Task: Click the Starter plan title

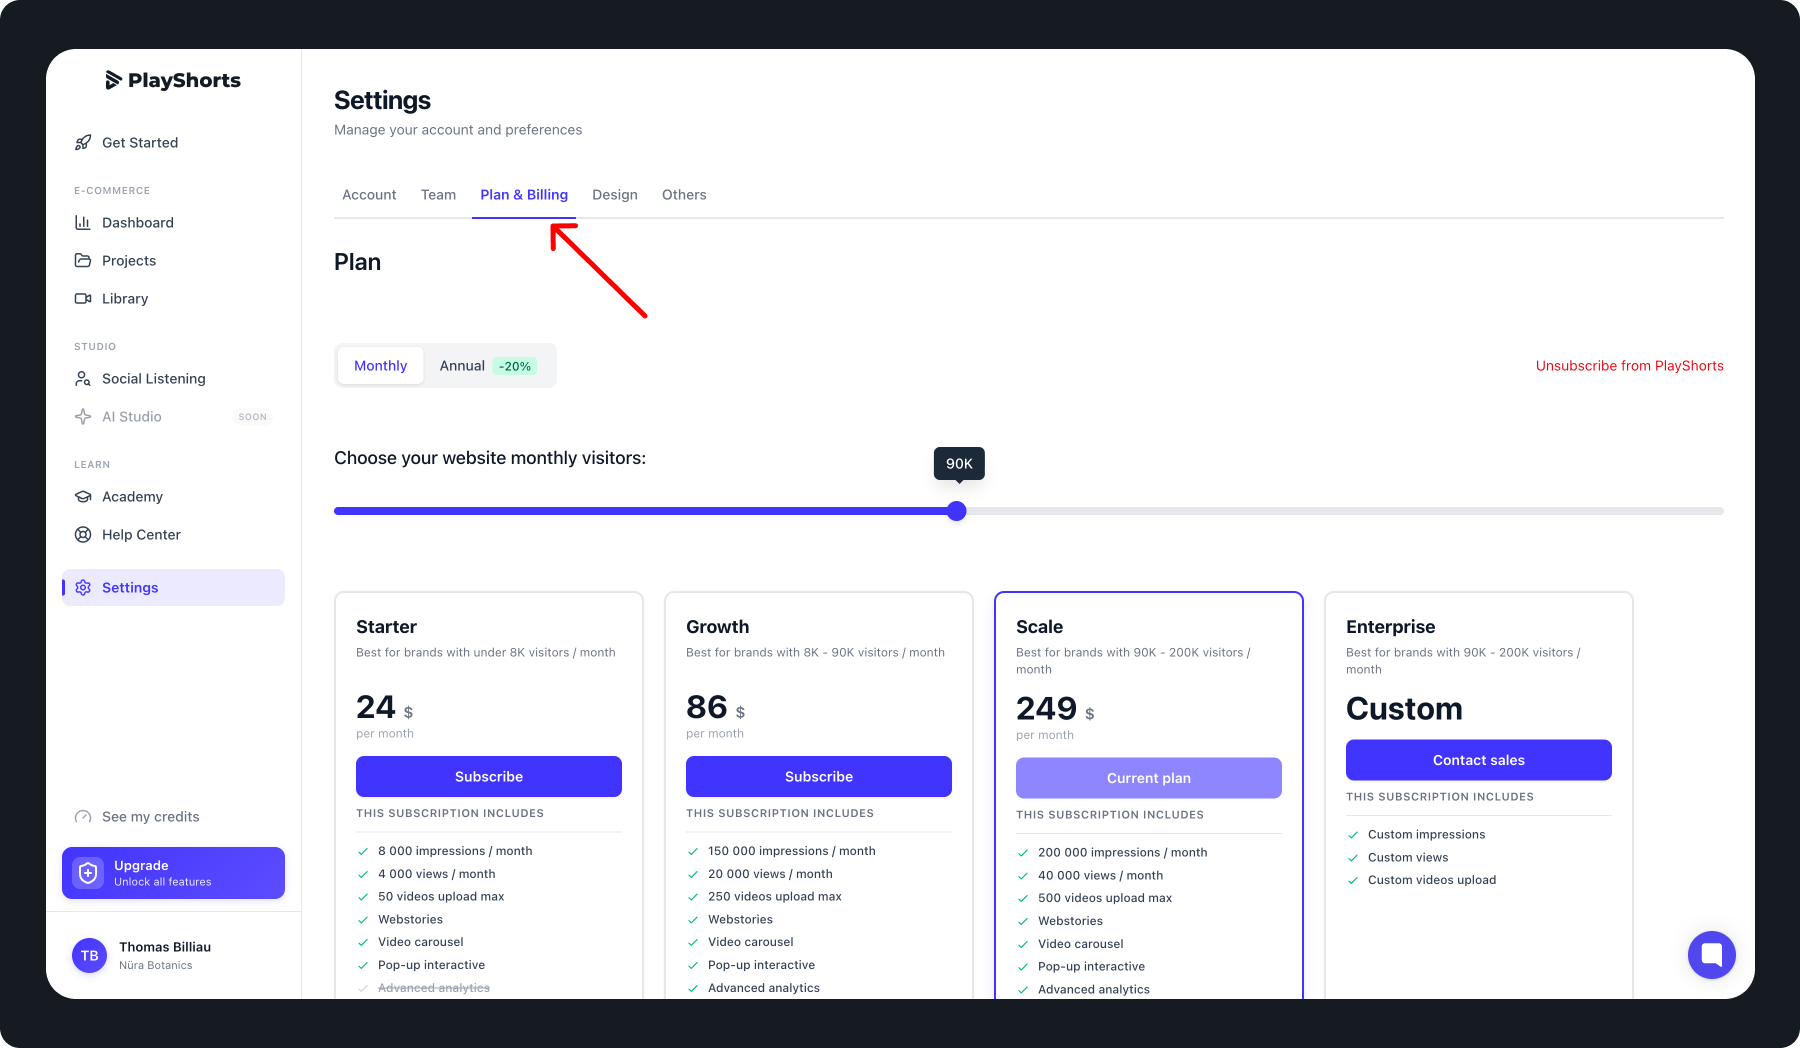Action: (x=386, y=627)
